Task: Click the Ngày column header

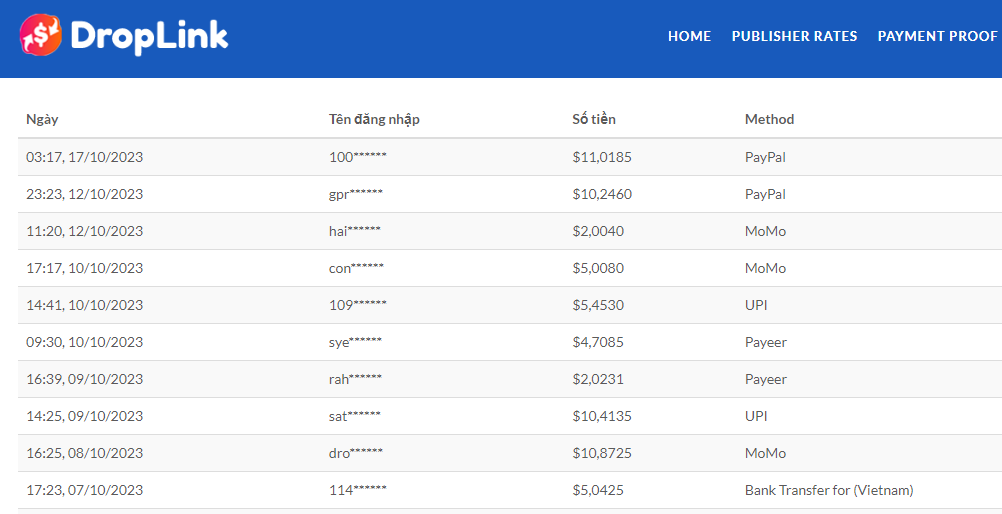Action: coord(42,119)
